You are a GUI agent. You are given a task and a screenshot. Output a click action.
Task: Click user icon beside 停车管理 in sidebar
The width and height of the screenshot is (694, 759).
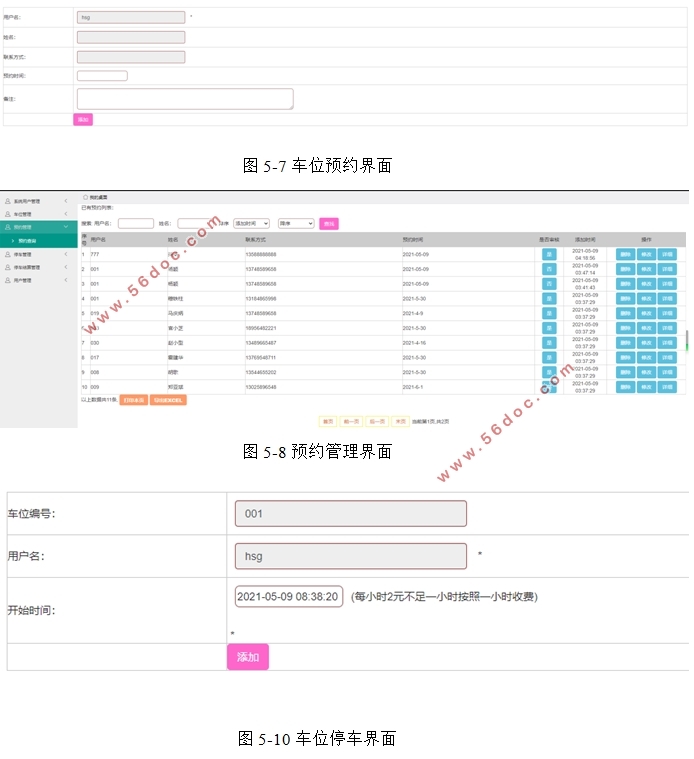point(8,254)
